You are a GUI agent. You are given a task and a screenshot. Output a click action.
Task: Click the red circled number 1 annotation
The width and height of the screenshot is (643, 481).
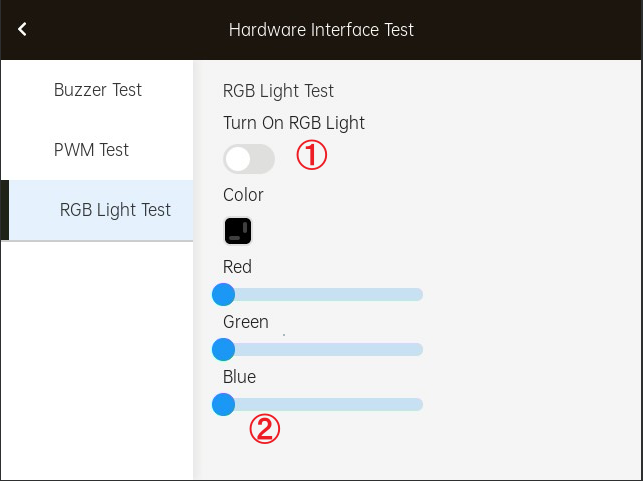pos(312,155)
